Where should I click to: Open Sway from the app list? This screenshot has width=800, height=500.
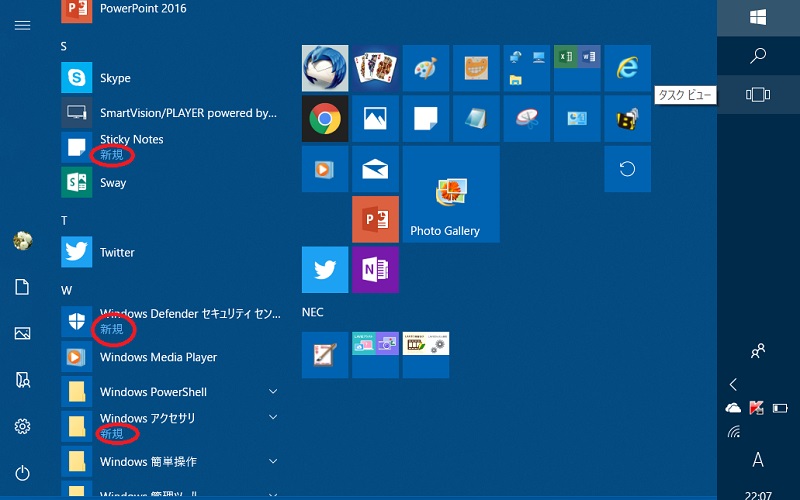(171, 183)
